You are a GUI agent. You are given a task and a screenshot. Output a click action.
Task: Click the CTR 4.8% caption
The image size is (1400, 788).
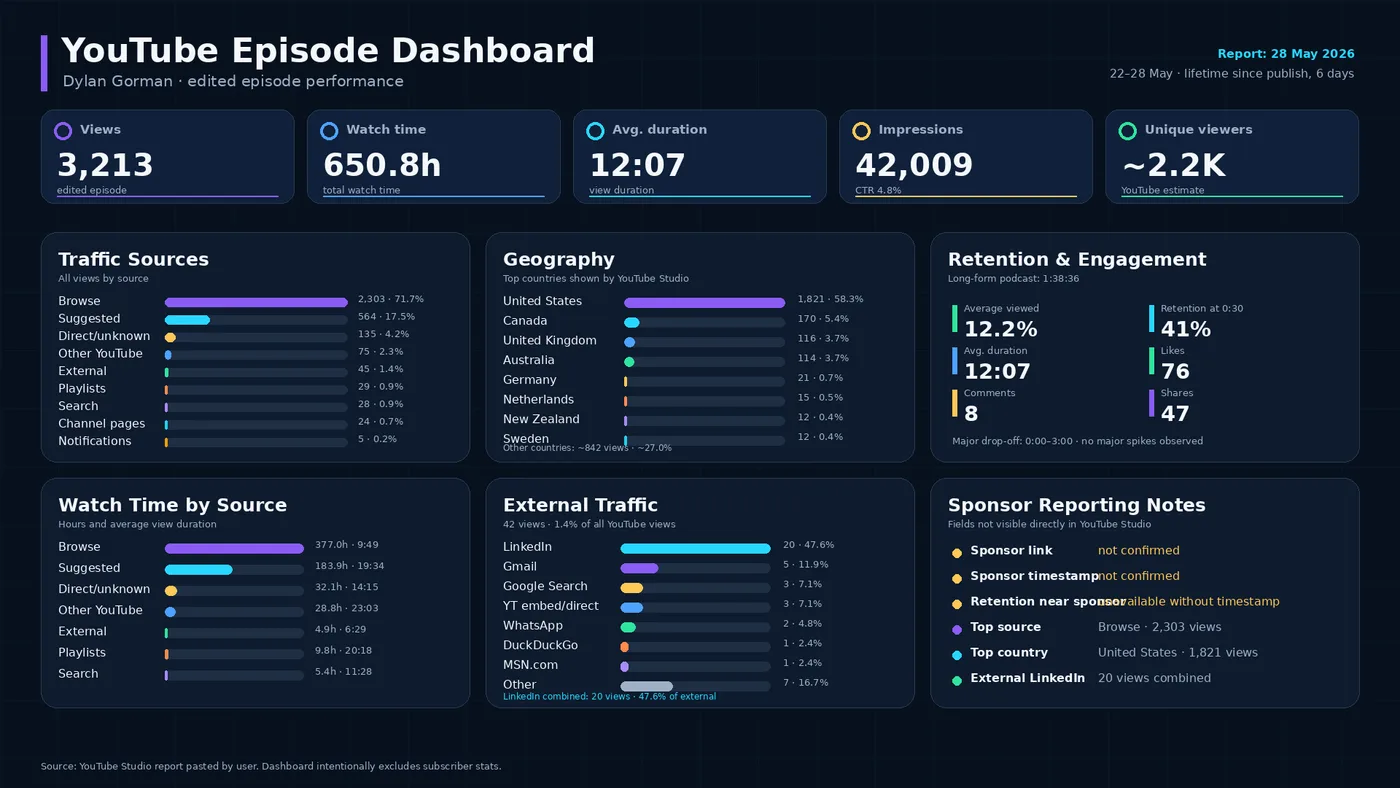(878, 190)
